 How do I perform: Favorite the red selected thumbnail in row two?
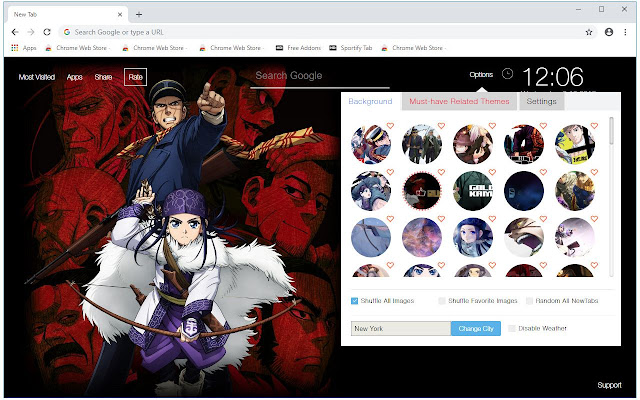pyautogui.click(x=441, y=172)
